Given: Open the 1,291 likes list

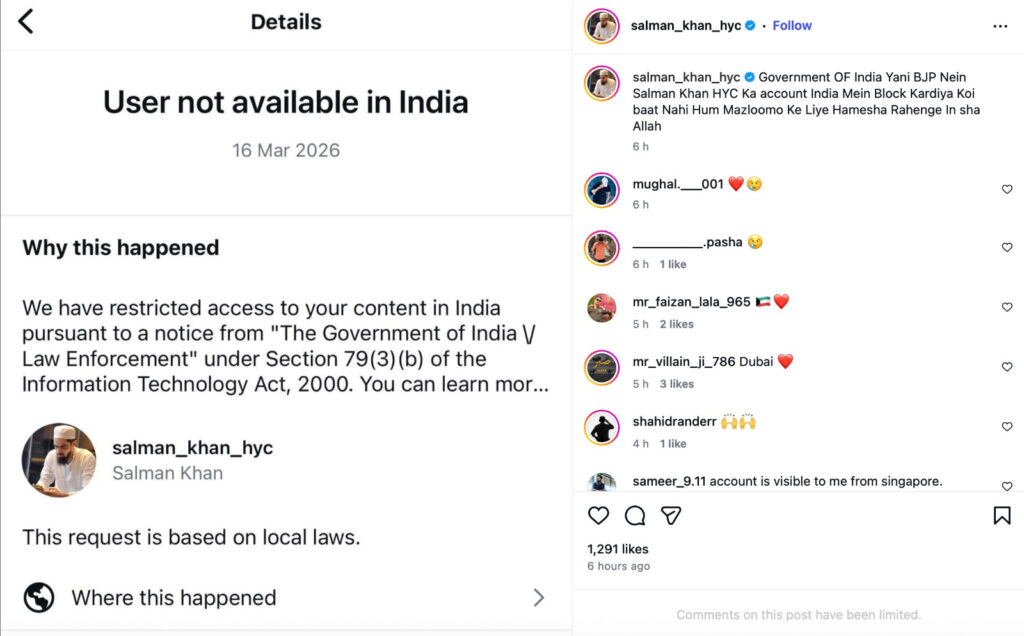Looking at the screenshot, I should 618,549.
